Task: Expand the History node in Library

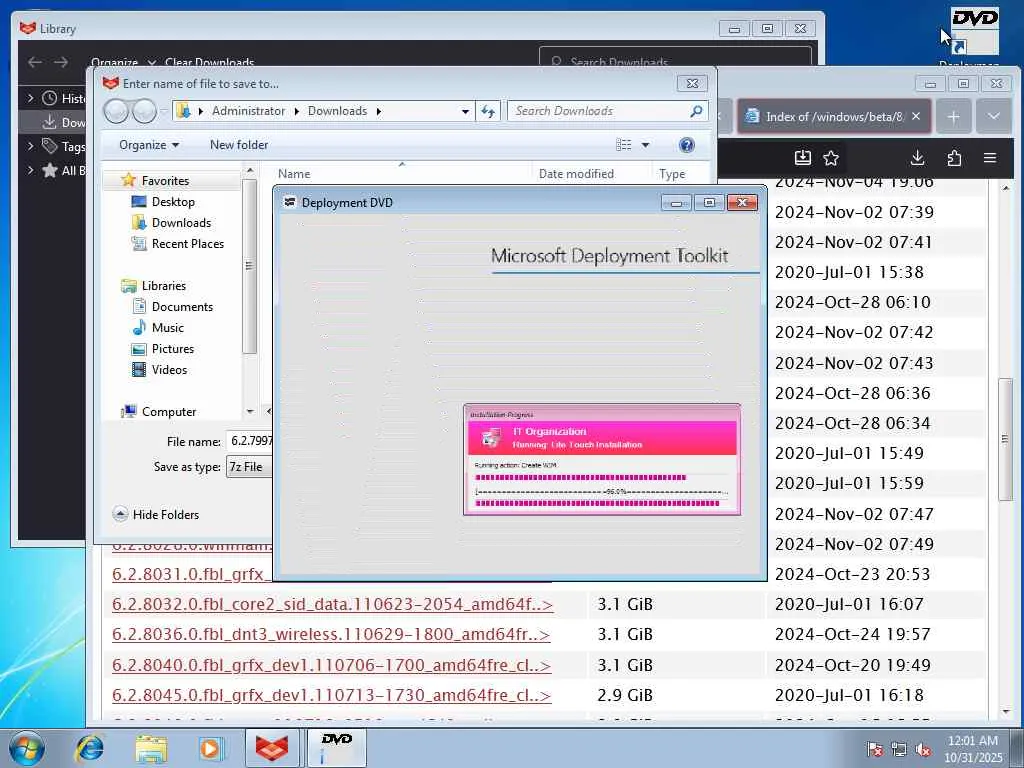Action: click(30, 98)
